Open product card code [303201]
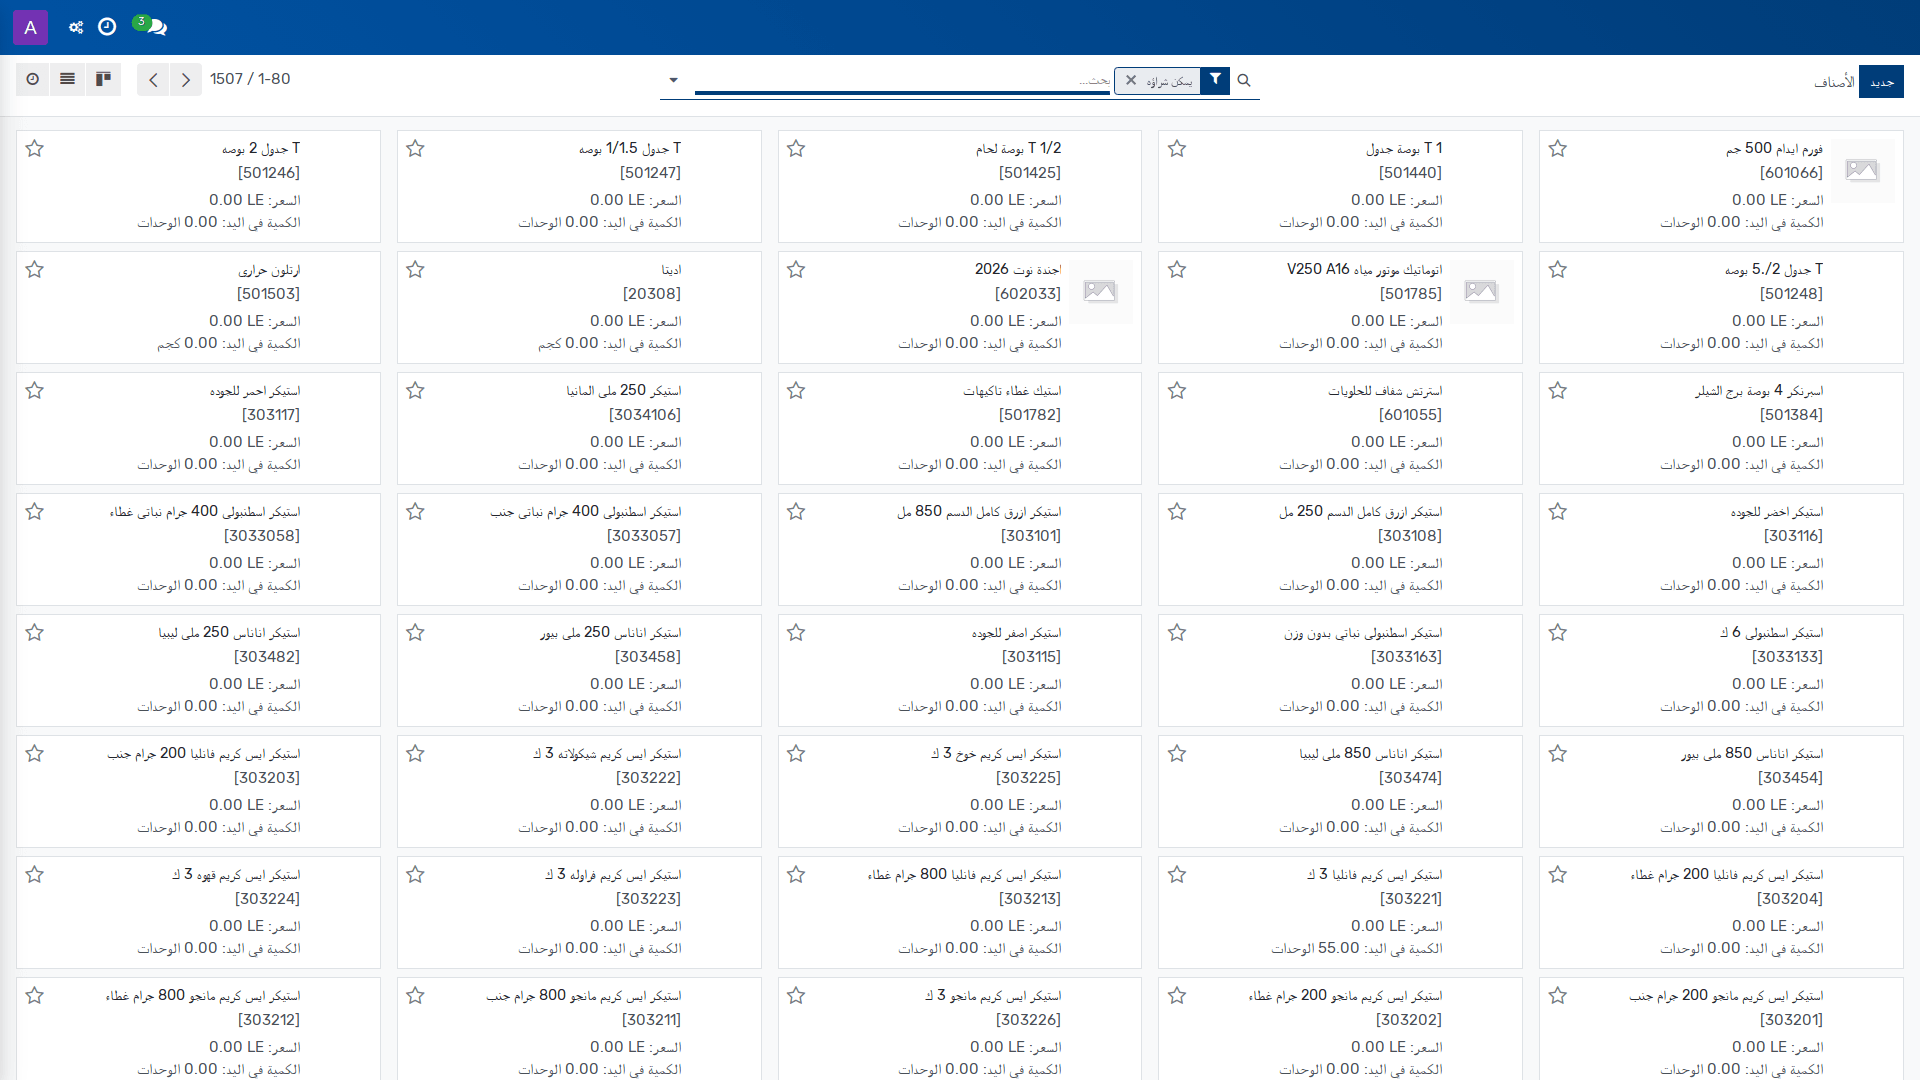The height and width of the screenshot is (1080, 1920). point(1791,1020)
